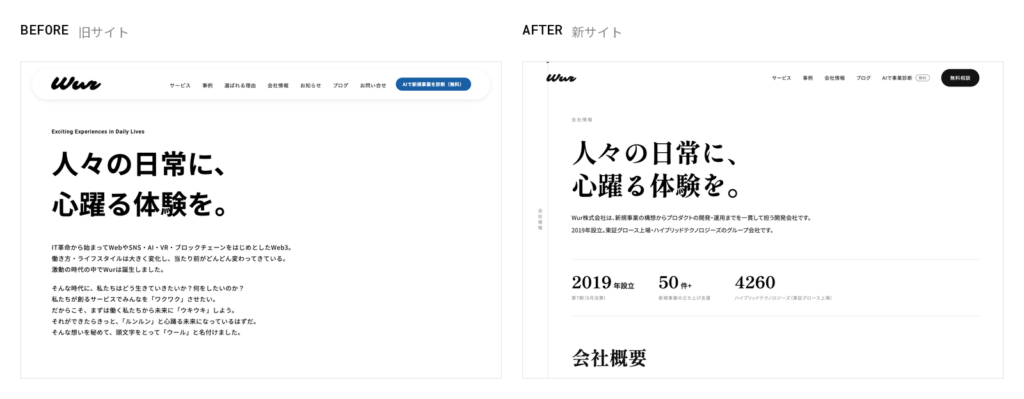This screenshot has height=399, width=1024.
Task: Click the 無料 badge next to AIで事業診断
Action: (x=922, y=78)
